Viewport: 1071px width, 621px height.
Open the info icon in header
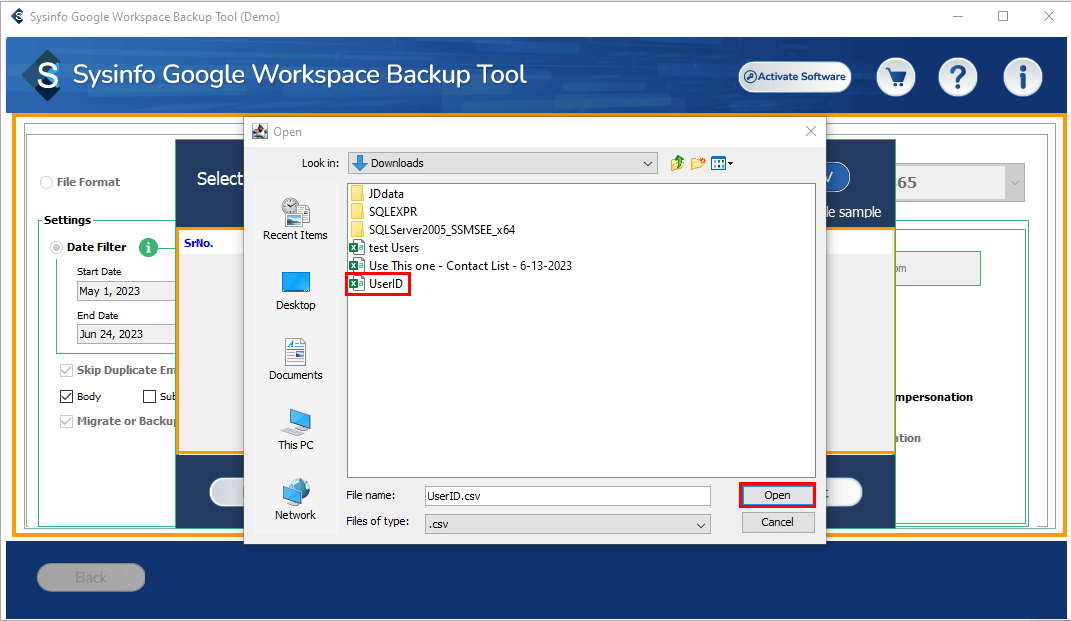[1023, 77]
